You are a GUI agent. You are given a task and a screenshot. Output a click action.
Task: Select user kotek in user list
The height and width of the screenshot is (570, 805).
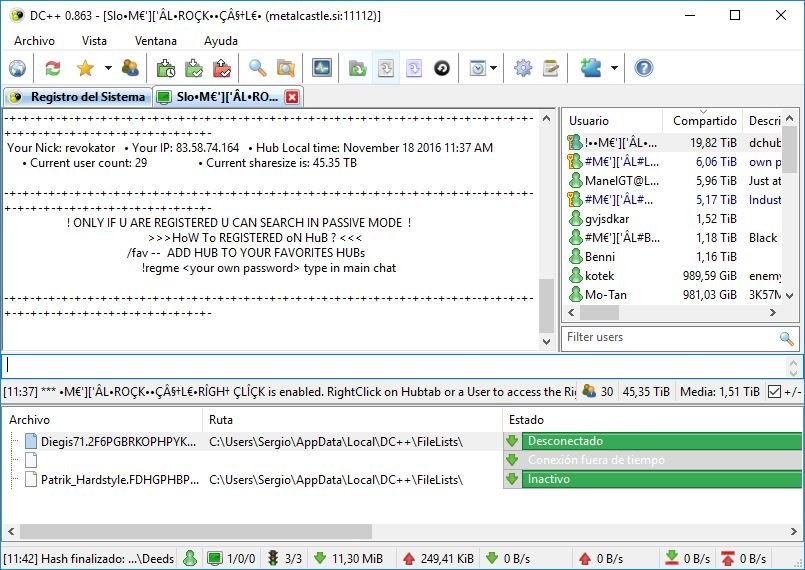pyautogui.click(x=674, y=276)
